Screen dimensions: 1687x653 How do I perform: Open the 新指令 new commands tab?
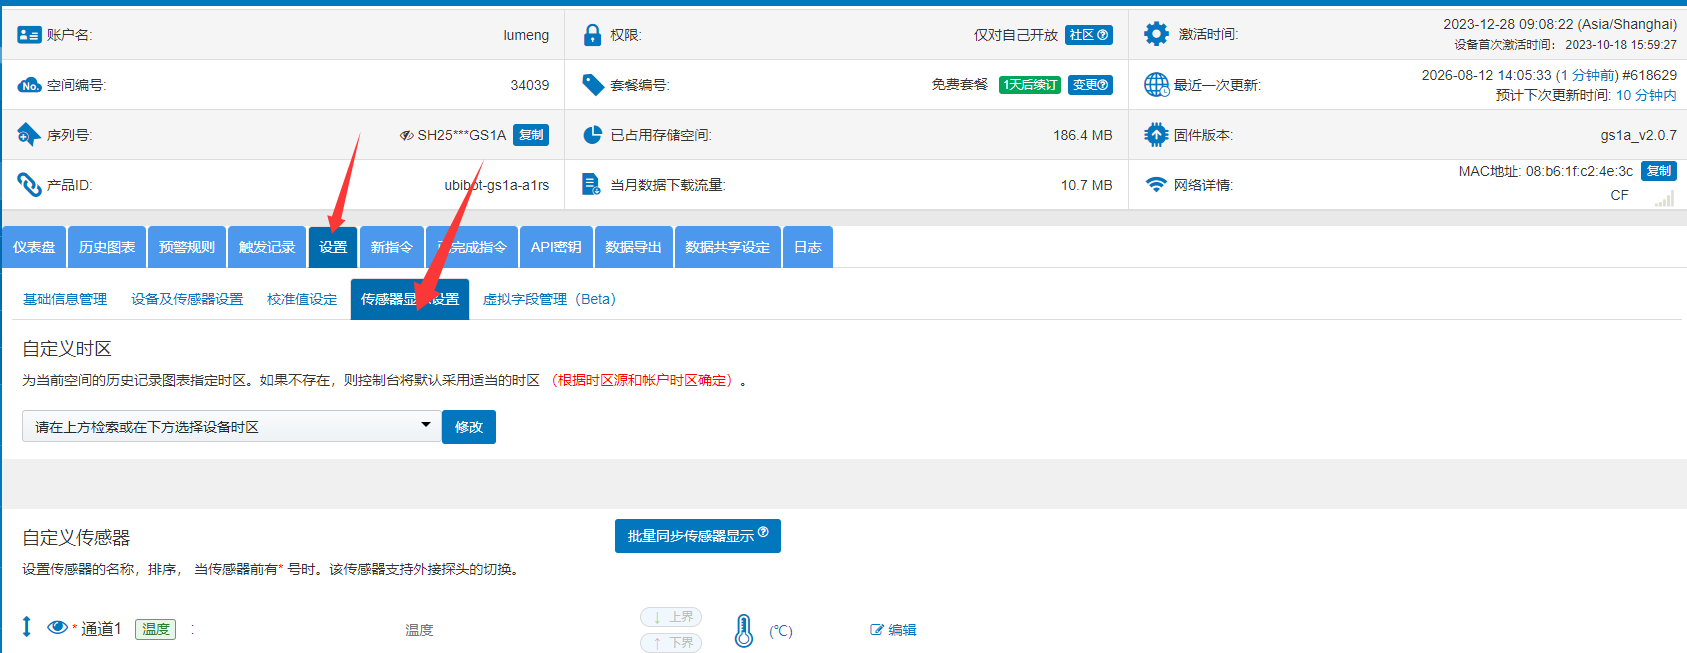(392, 247)
